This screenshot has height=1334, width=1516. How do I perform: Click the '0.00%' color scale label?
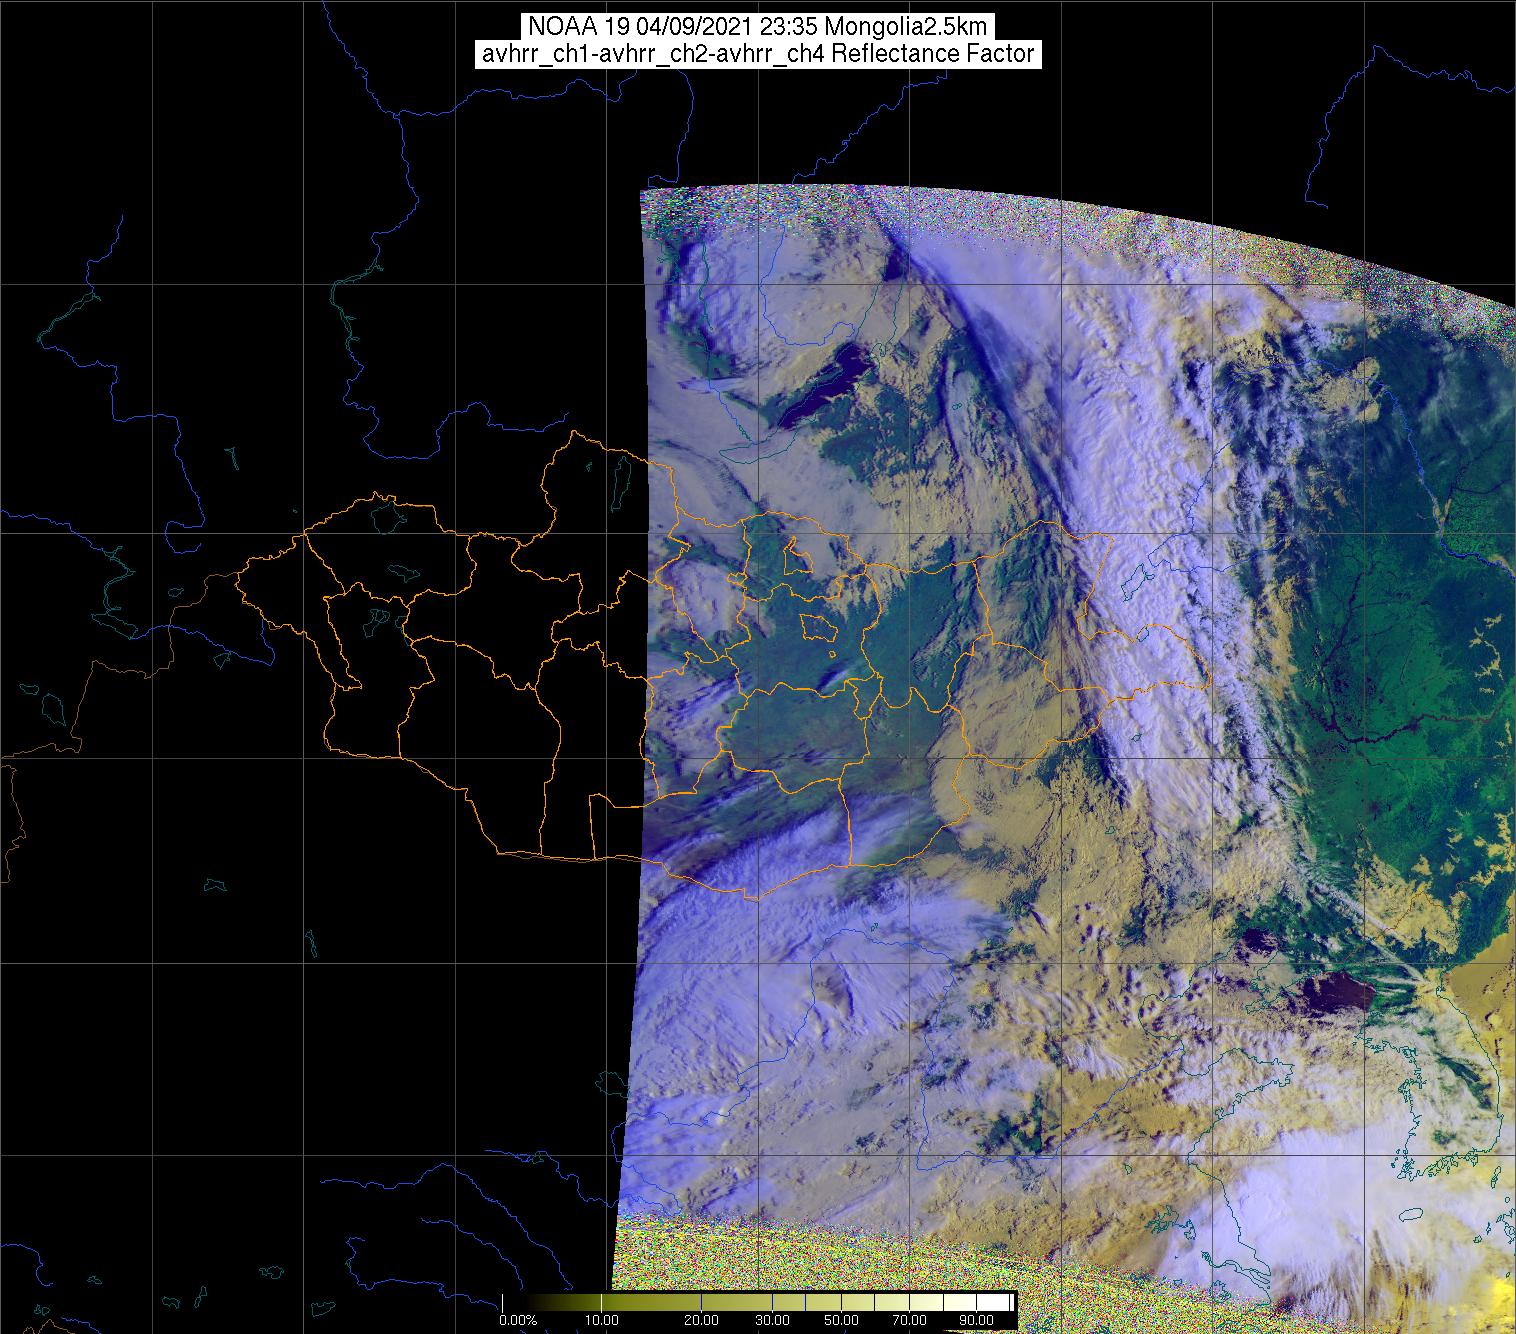click(518, 1320)
